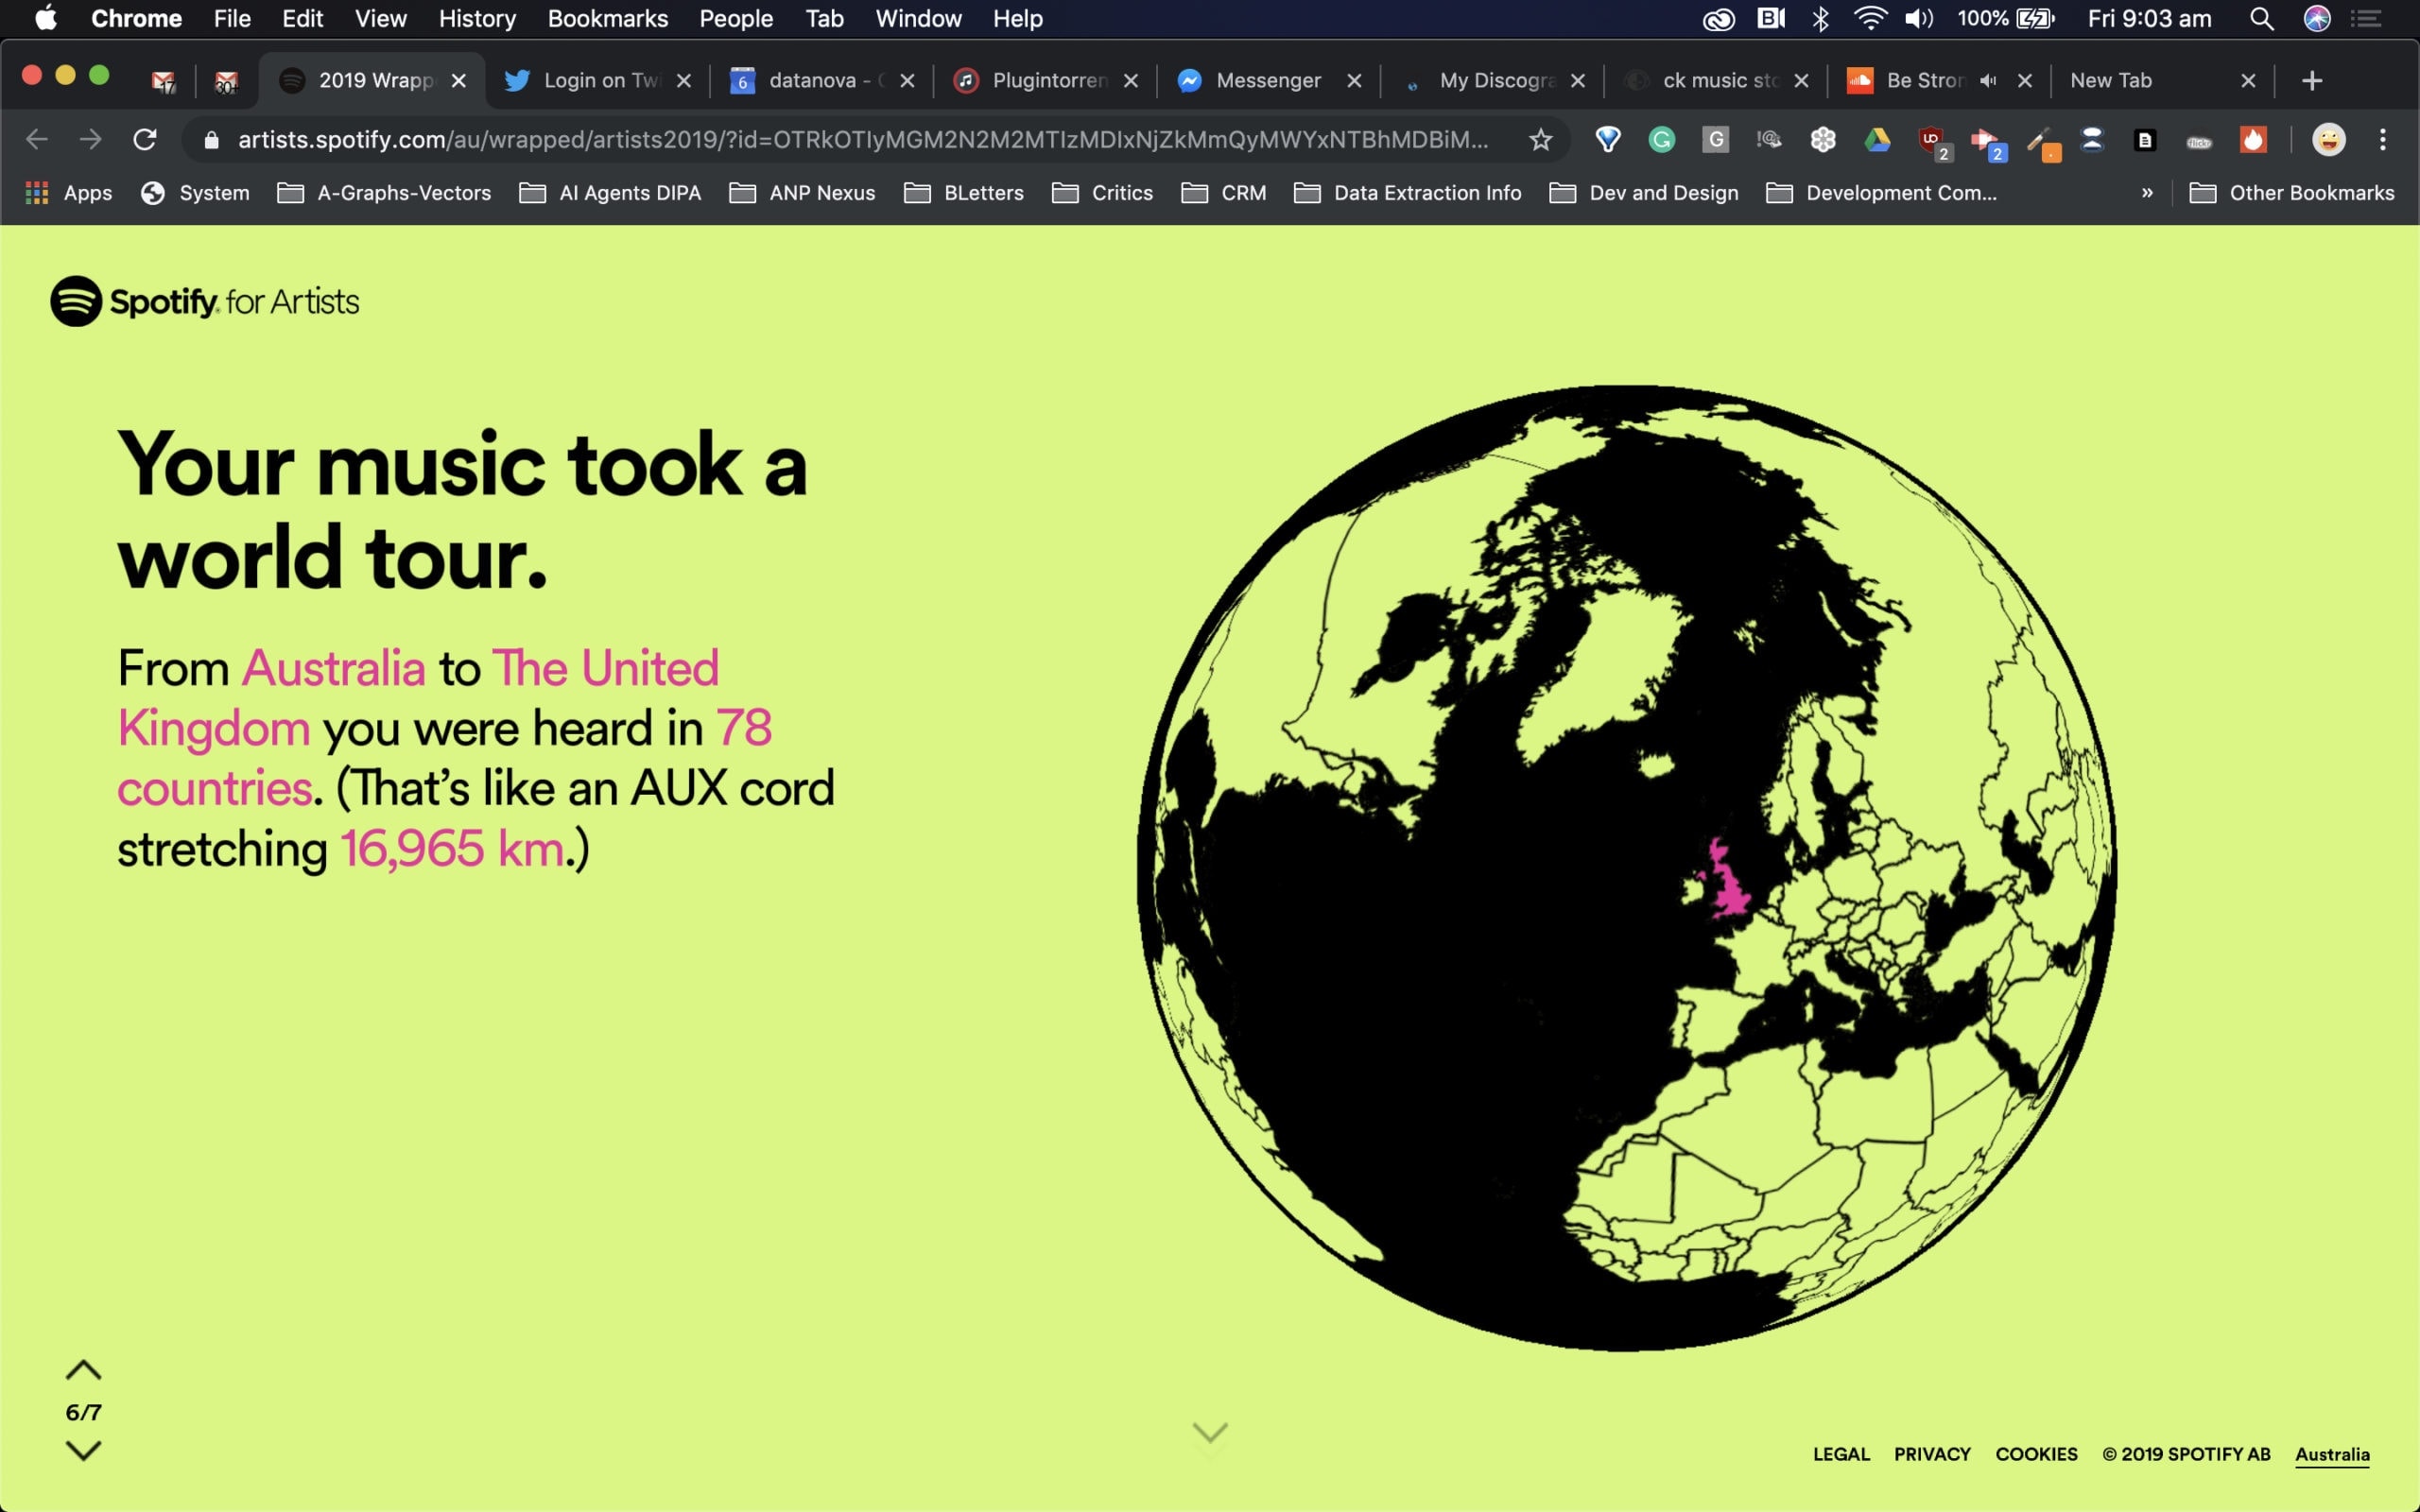Open the Bookmarks menu in menu bar
Viewport: 2420px width, 1512px height.
coord(607,18)
